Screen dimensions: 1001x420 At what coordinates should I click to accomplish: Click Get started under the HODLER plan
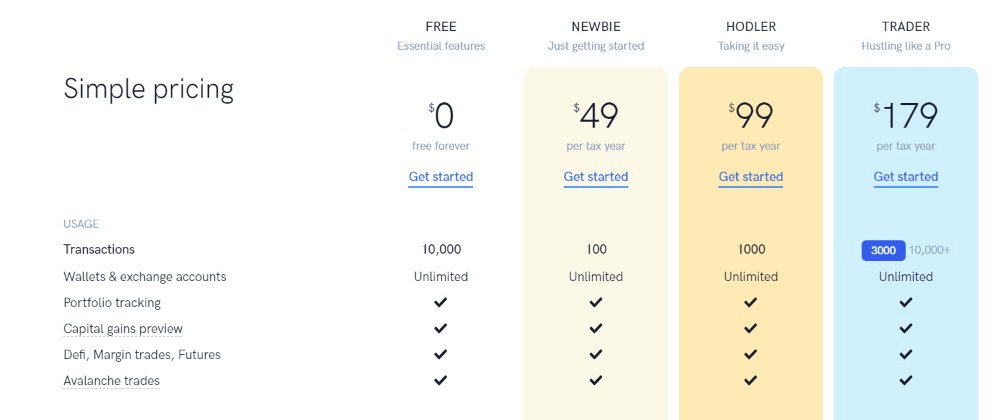click(751, 177)
